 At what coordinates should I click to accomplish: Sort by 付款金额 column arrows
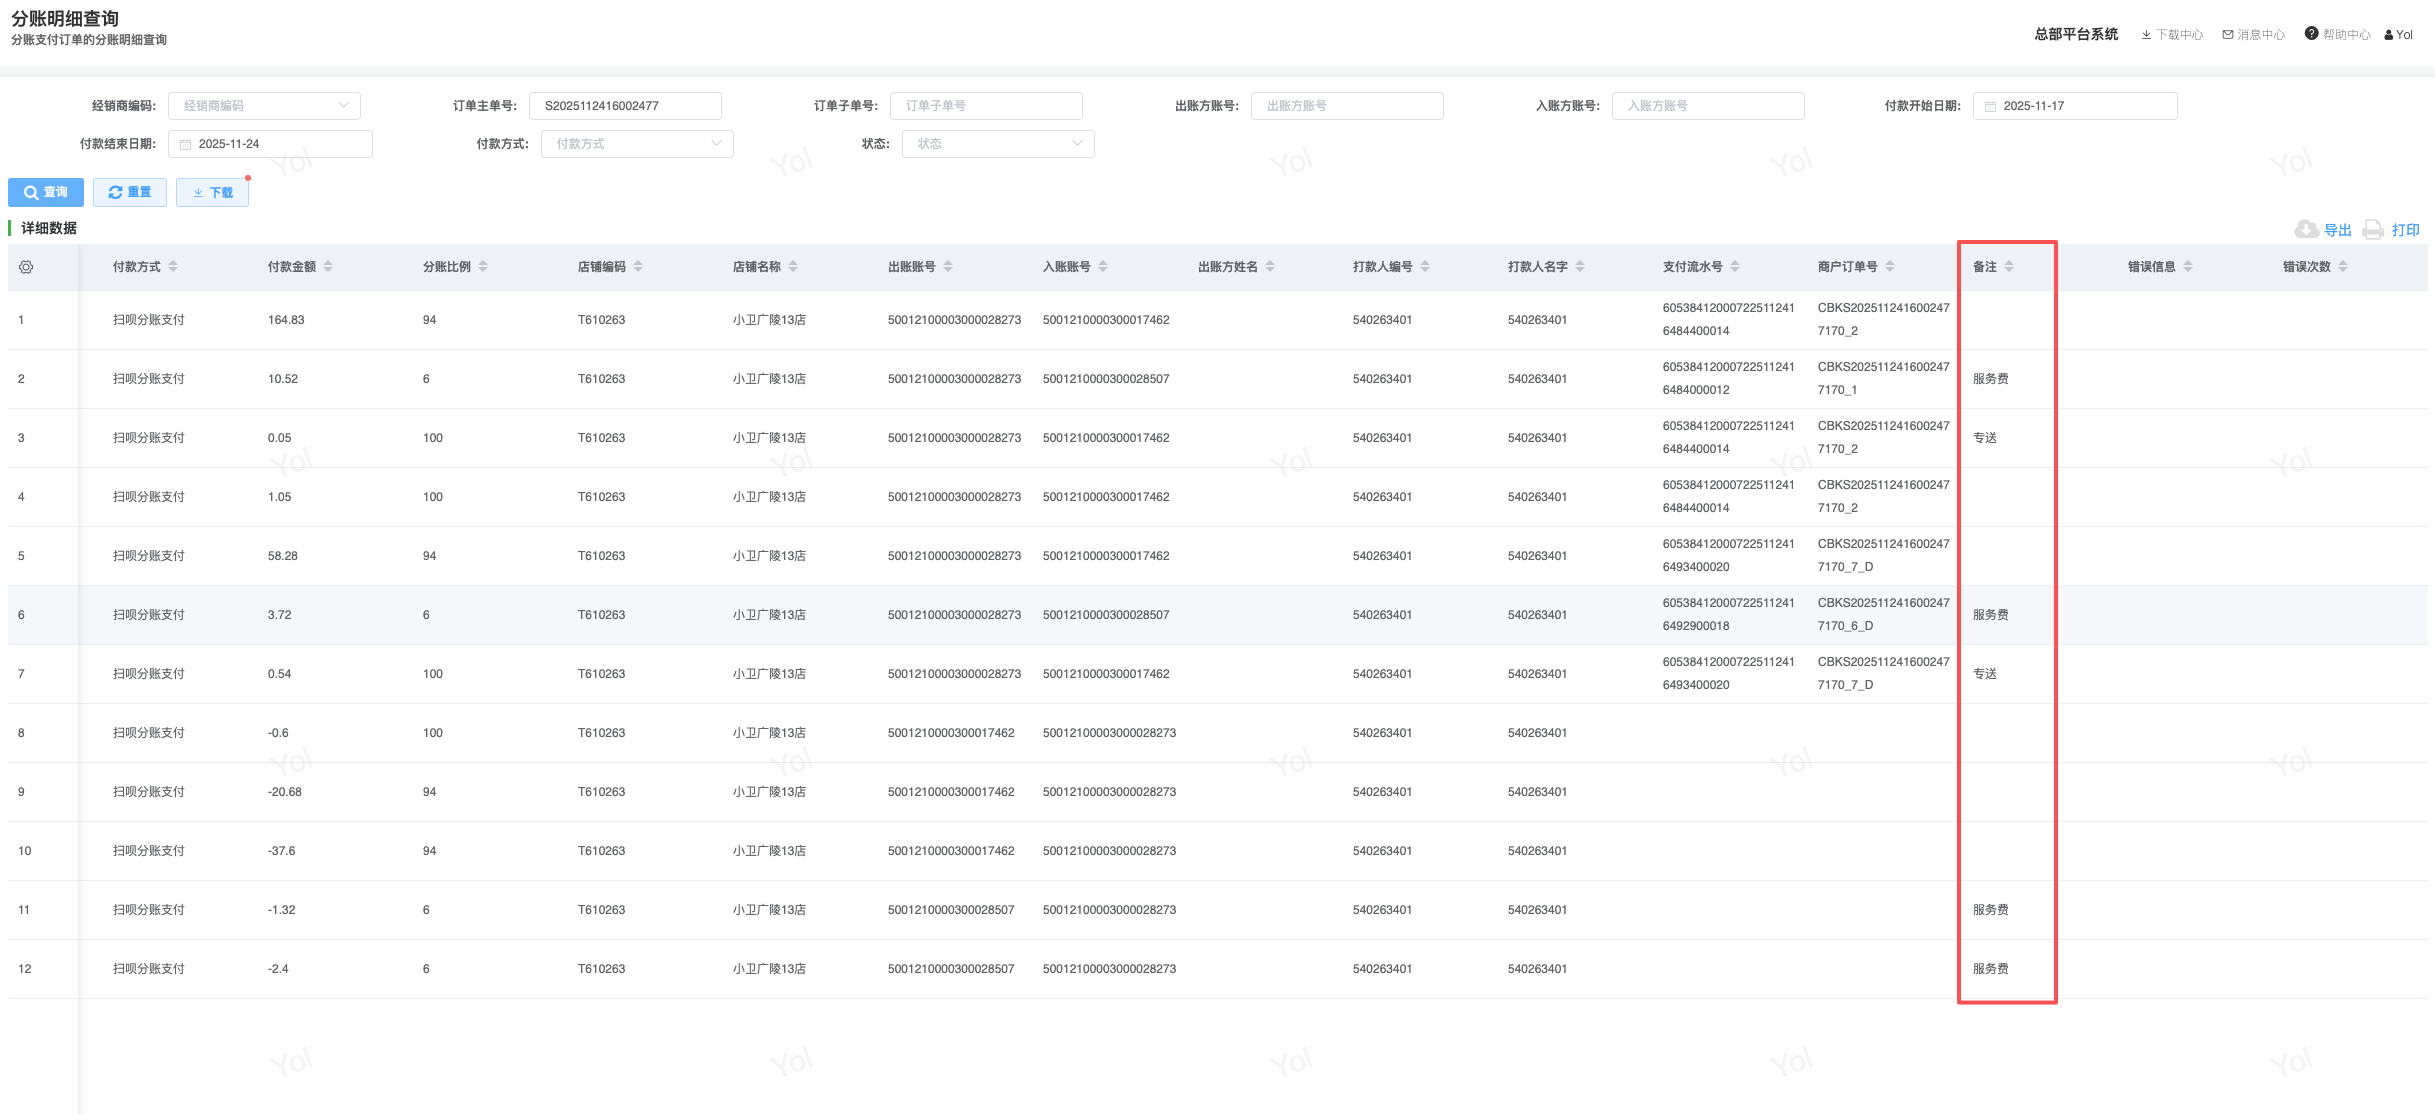coord(328,267)
